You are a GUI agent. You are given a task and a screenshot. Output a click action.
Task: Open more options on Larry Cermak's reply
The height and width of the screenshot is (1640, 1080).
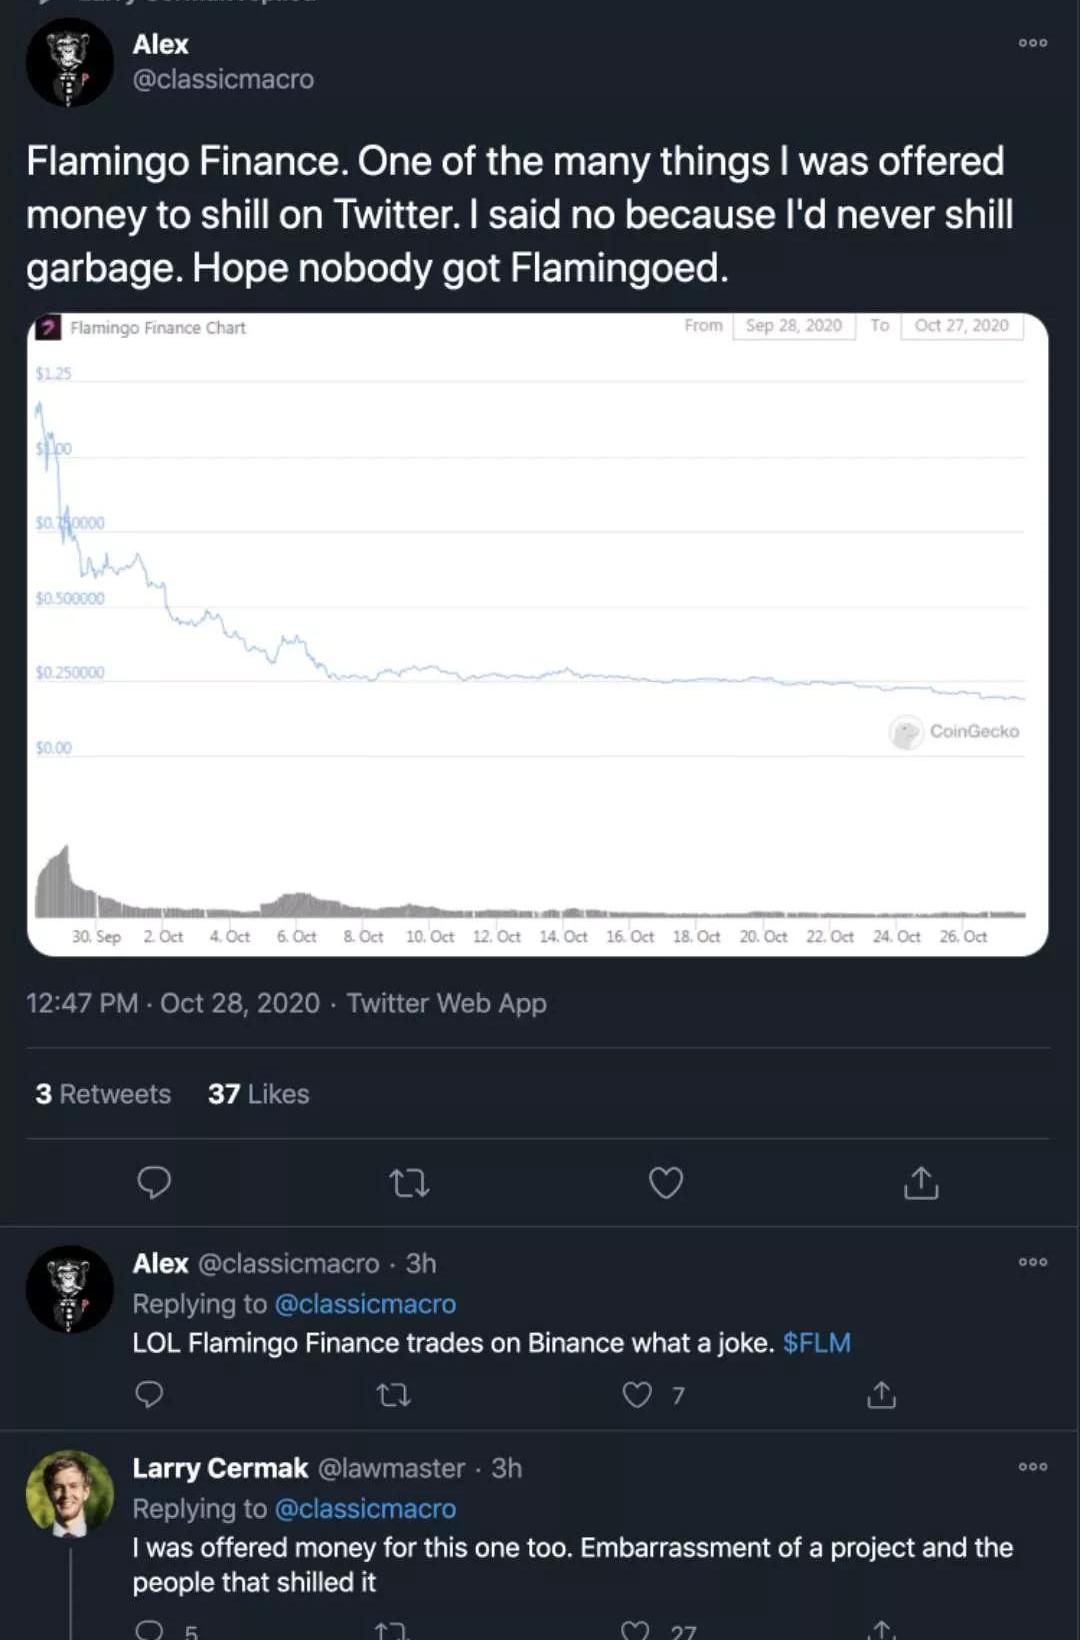click(1033, 1467)
